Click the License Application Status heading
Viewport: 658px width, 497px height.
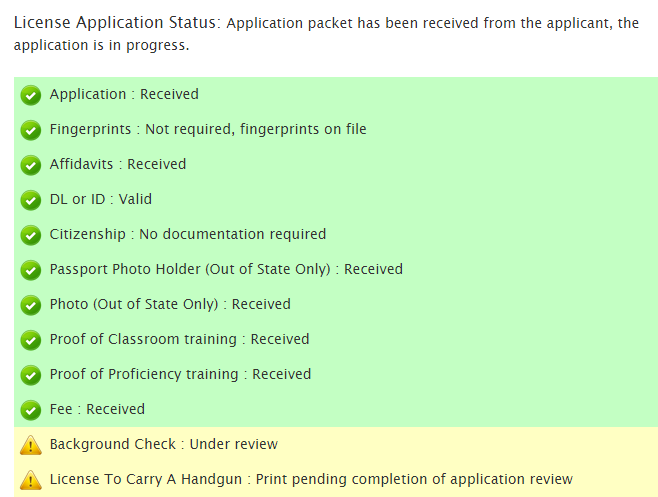coord(116,22)
